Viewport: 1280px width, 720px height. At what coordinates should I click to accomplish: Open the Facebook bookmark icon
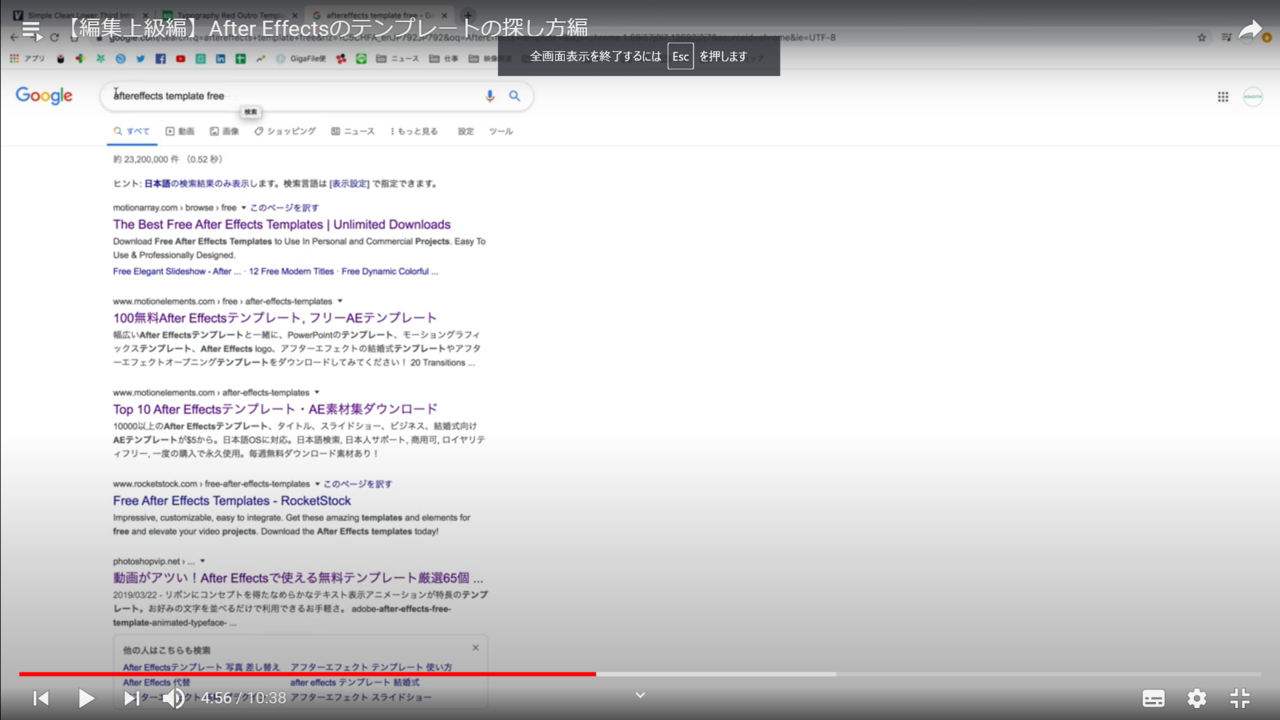click(160, 58)
